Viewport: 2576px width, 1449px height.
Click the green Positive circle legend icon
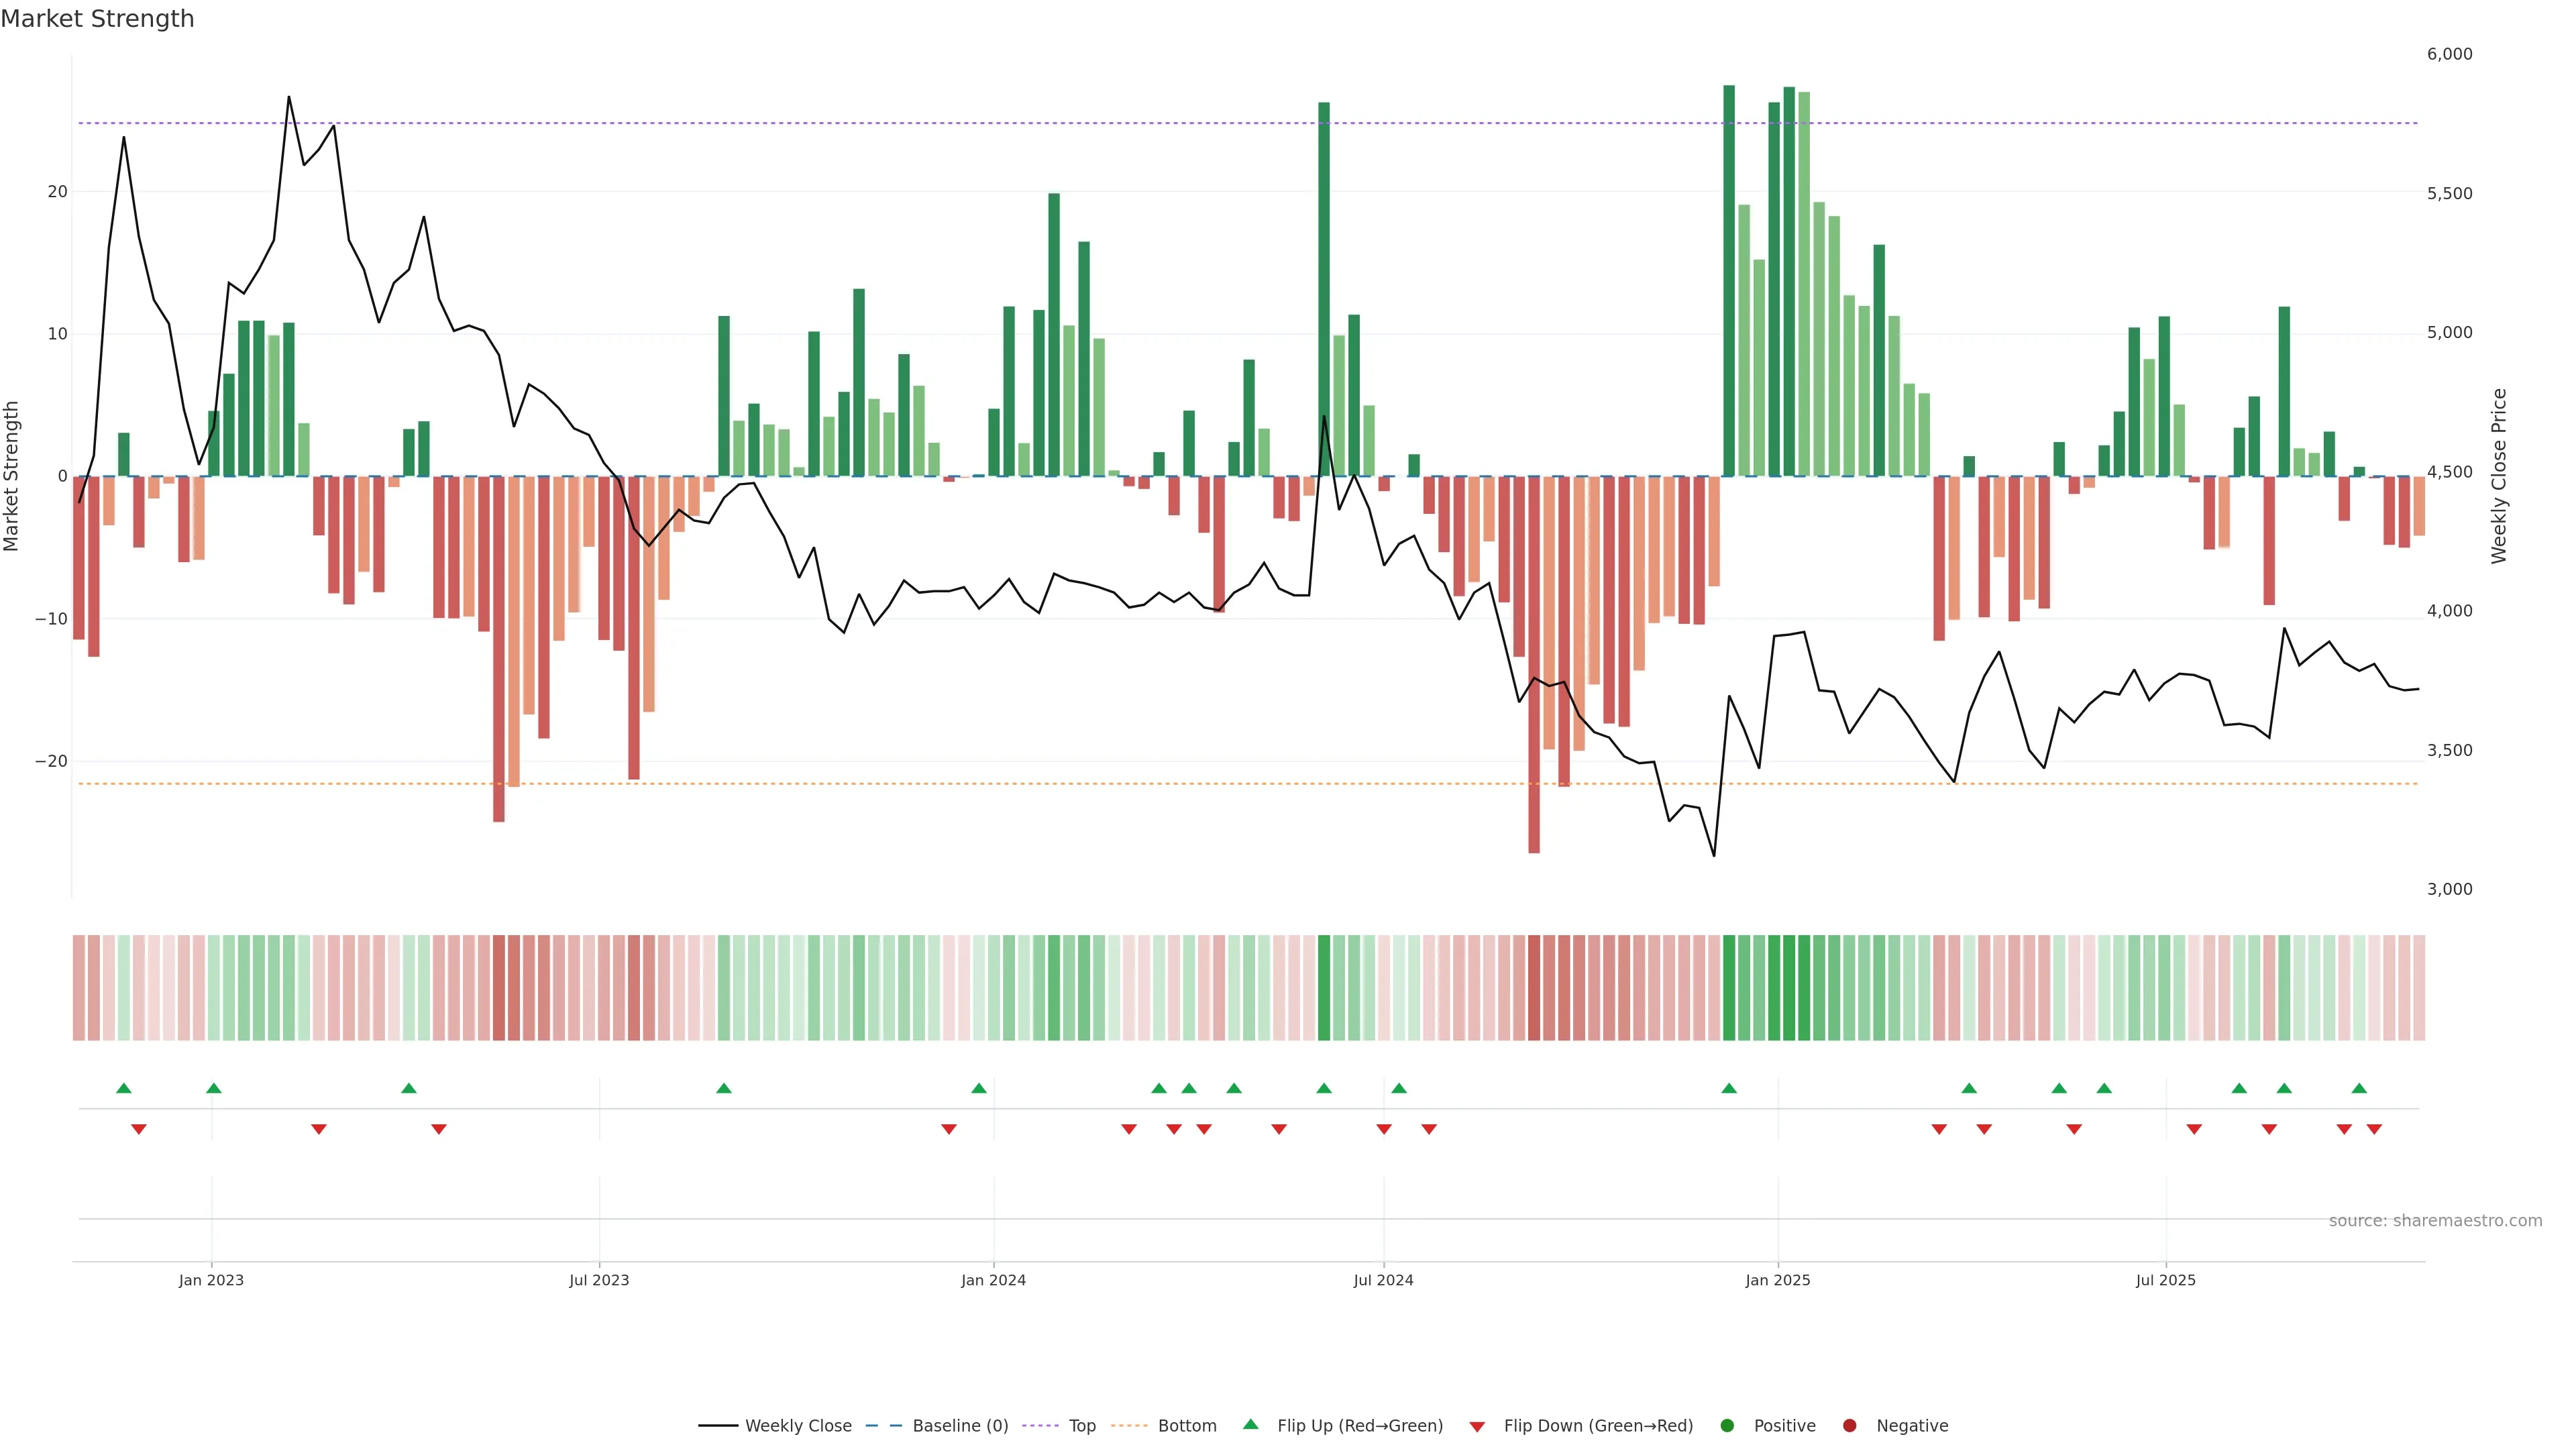coord(1727,1425)
